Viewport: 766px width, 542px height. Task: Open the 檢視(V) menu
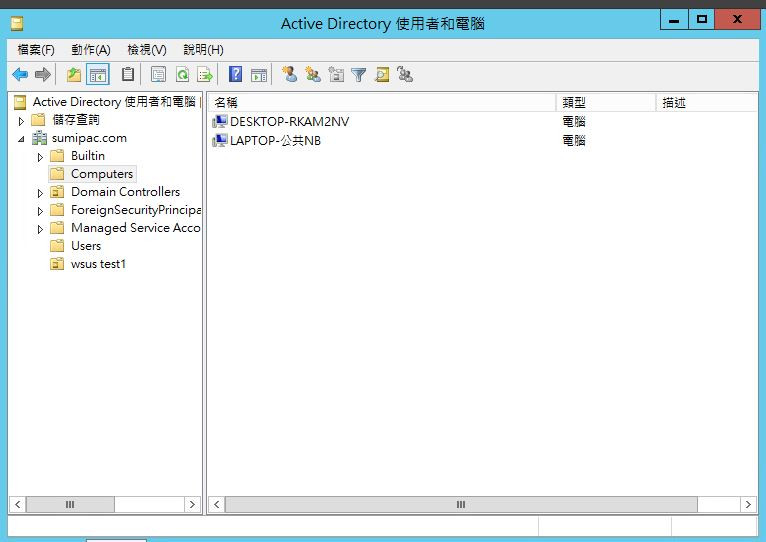click(147, 50)
